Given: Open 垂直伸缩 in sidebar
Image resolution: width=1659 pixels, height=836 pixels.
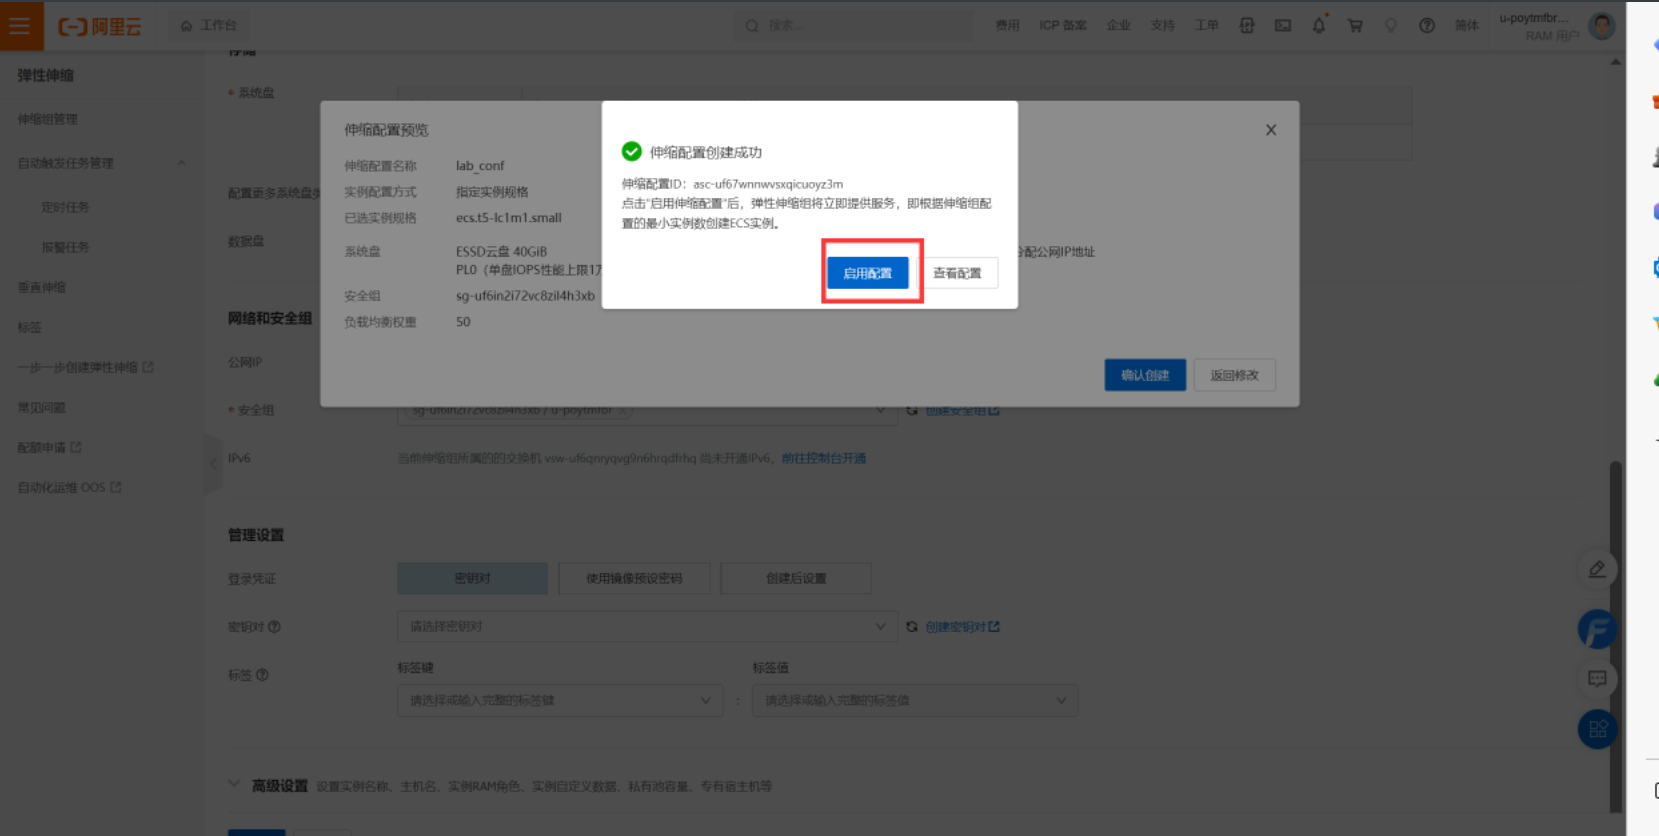Looking at the screenshot, I should click(41, 287).
